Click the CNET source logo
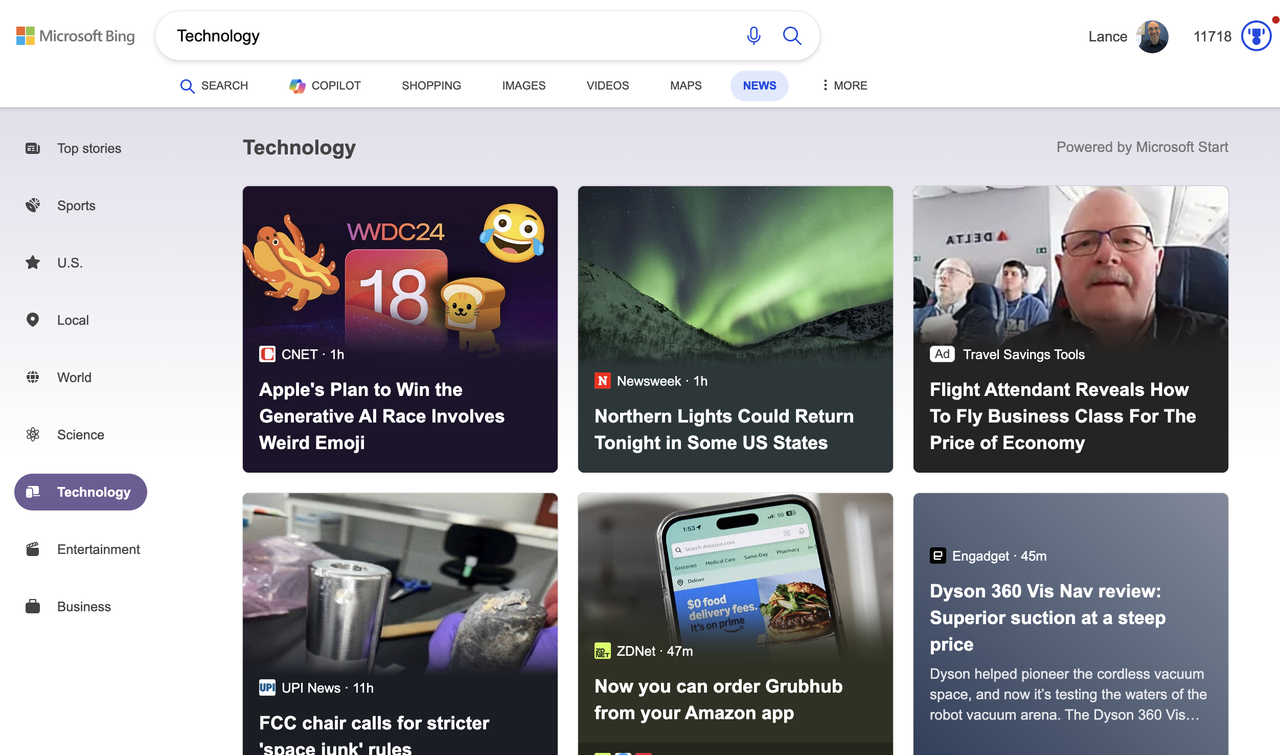This screenshot has height=755, width=1280. [267, 354]
